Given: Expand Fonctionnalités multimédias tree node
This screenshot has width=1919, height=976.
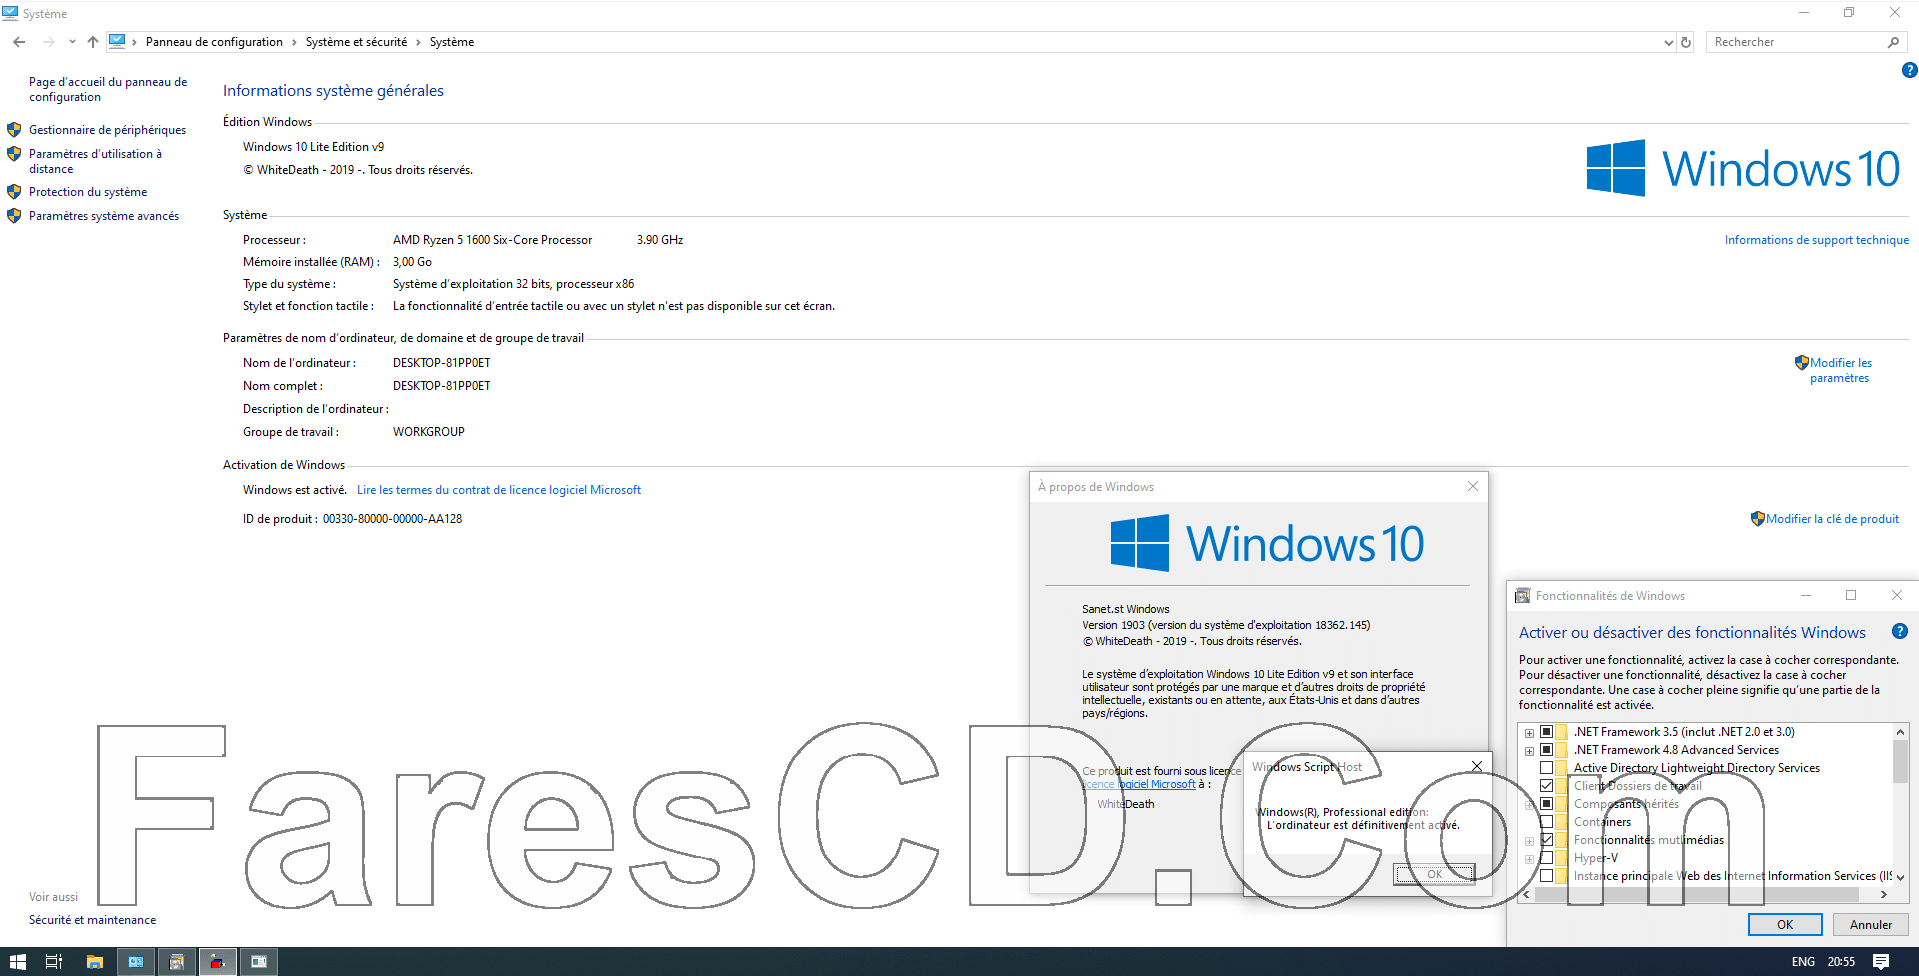Looking at the screenshot, I should coord(1529,841).
